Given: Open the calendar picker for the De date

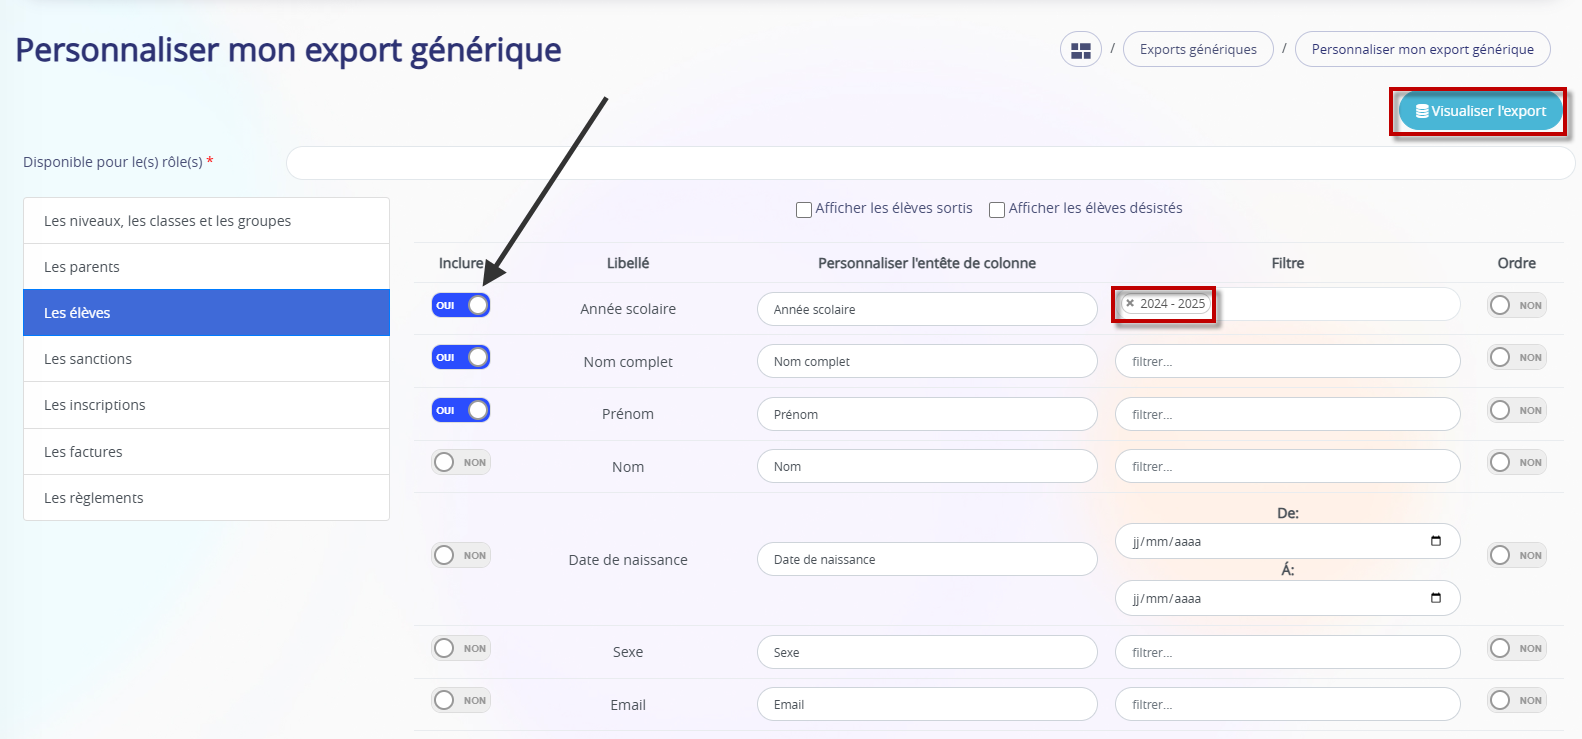Looking at the screenshot, I should 1436,541.
